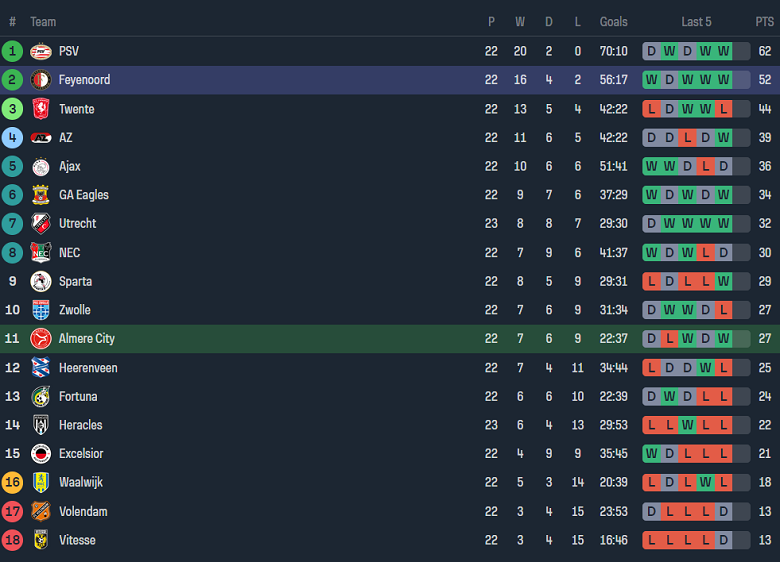Open the Utrecht team link
This screenshot has height=562, width=780.
(x=78, y=224)
